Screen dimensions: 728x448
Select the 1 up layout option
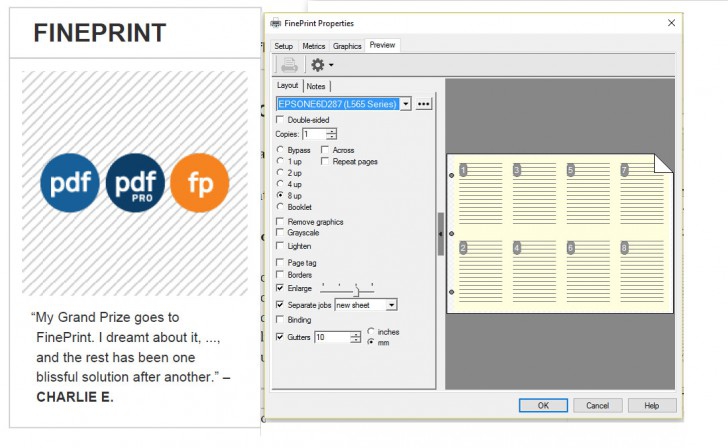coord(280,161)
